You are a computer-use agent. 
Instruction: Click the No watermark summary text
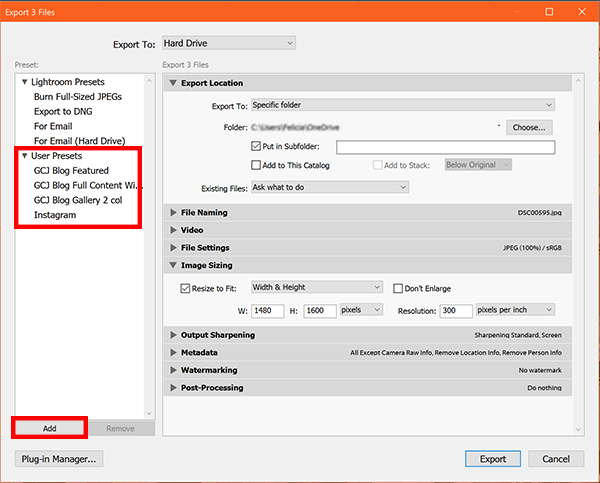[x=540, y=370]
